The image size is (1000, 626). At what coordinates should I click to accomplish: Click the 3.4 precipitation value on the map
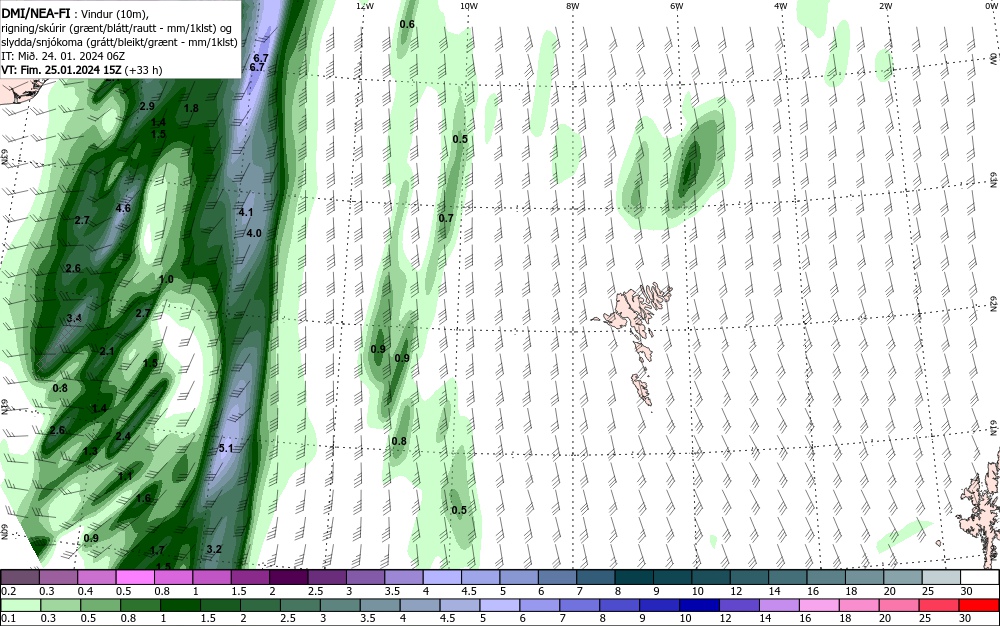[74, 318]
